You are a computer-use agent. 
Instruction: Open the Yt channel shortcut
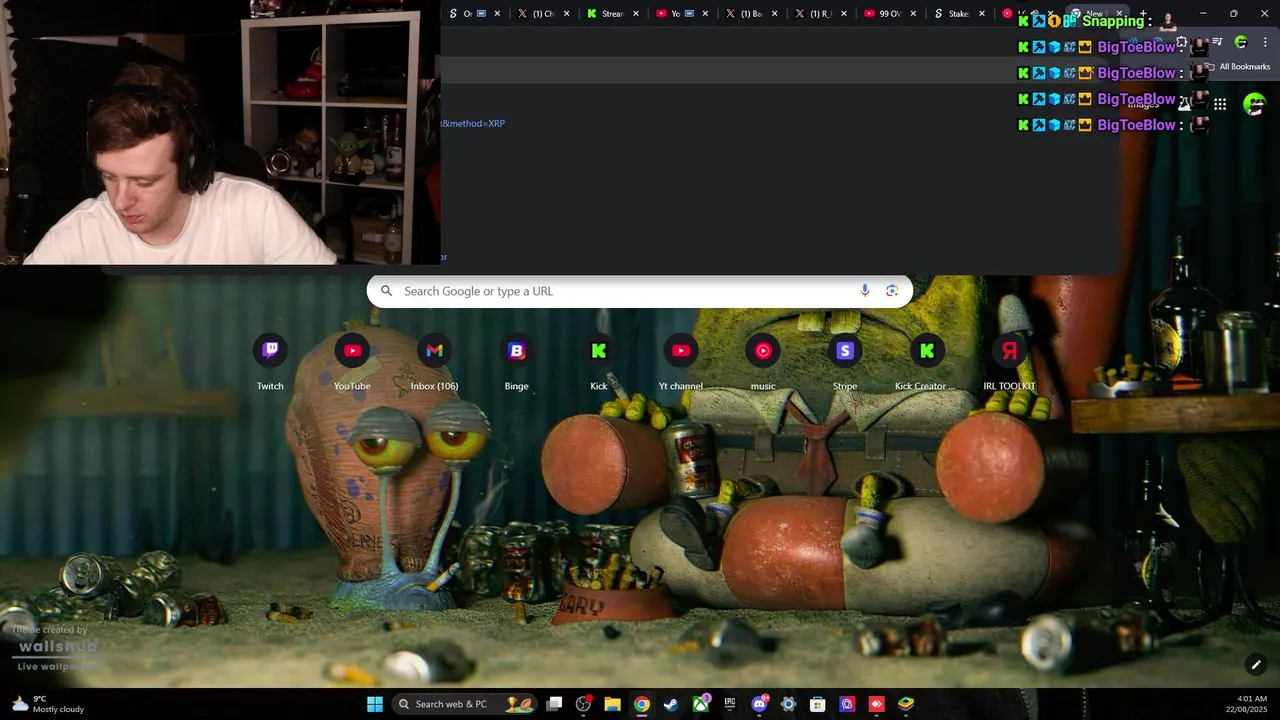point(681,362)
